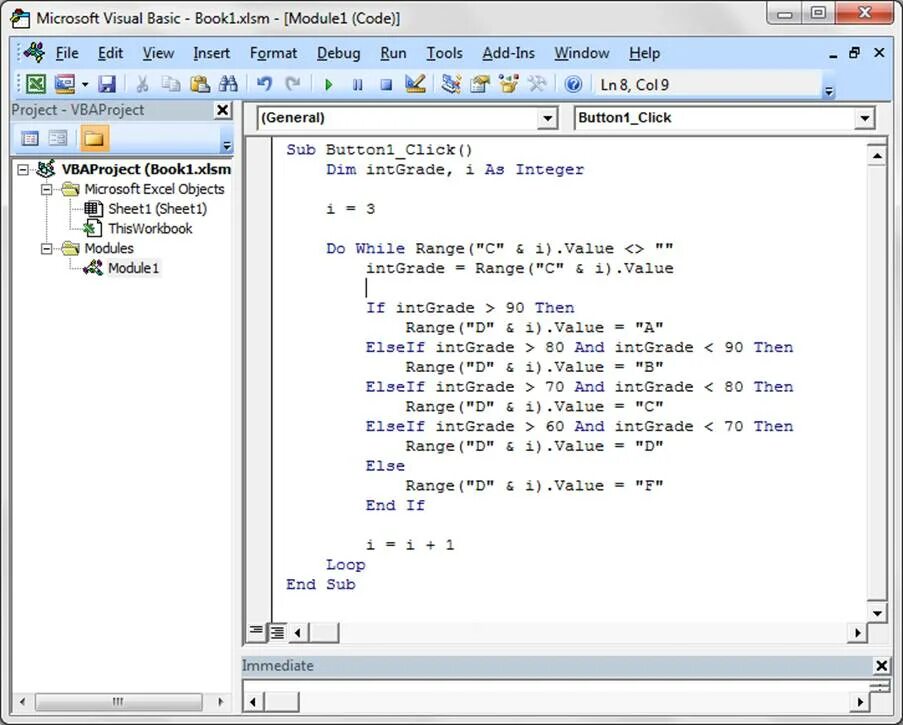The width and height of the screenshot is (903, 725).
Task: Open the Format menu
Action: 273,53
